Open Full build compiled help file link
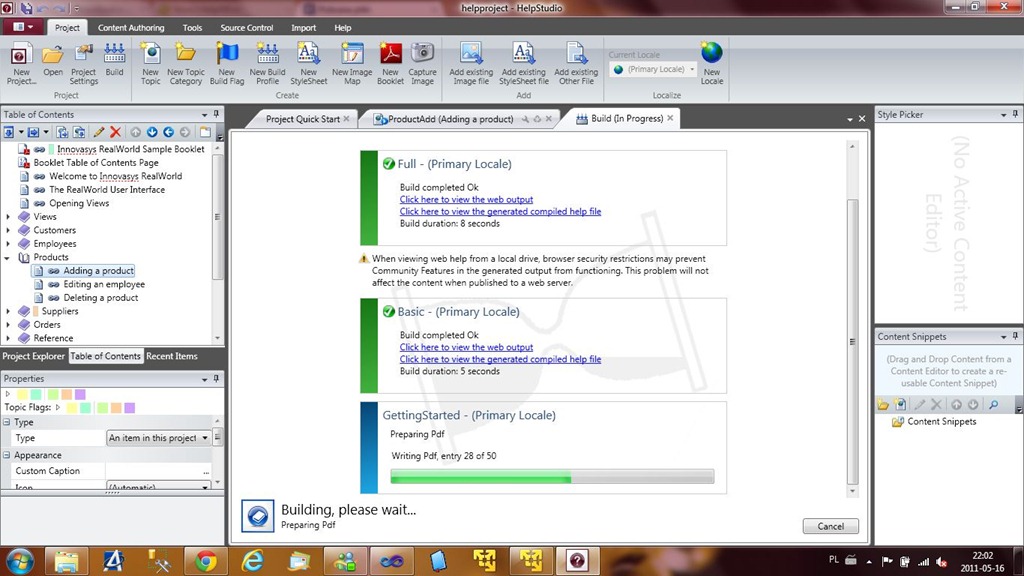The height and width of the screenshot is (576, 1024). pos(500,212)
